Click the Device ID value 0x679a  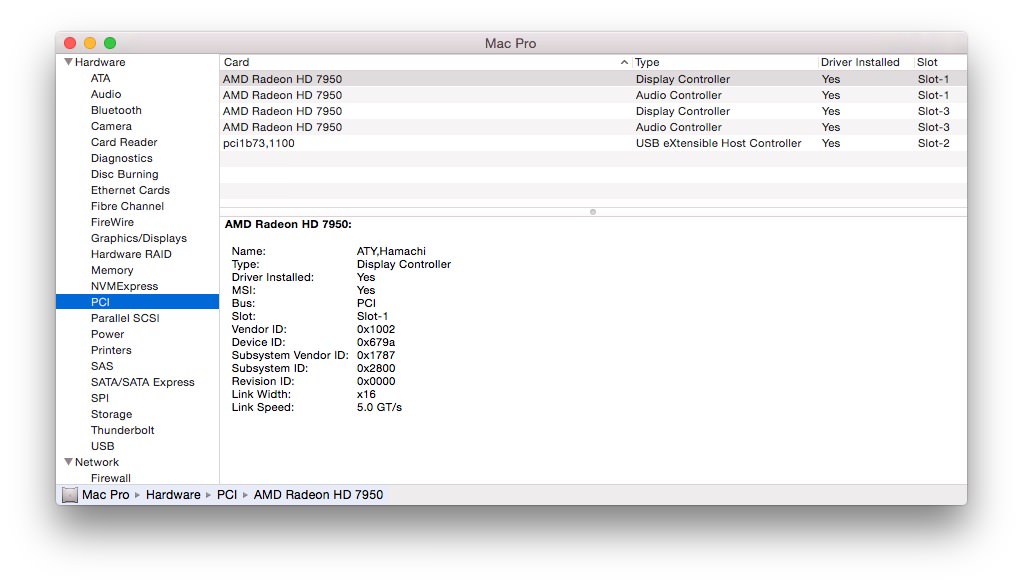pos(376,342)
